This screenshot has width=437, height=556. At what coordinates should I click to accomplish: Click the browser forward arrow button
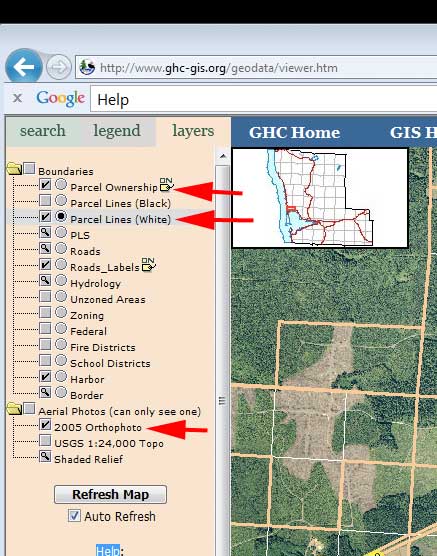[59, 67]
